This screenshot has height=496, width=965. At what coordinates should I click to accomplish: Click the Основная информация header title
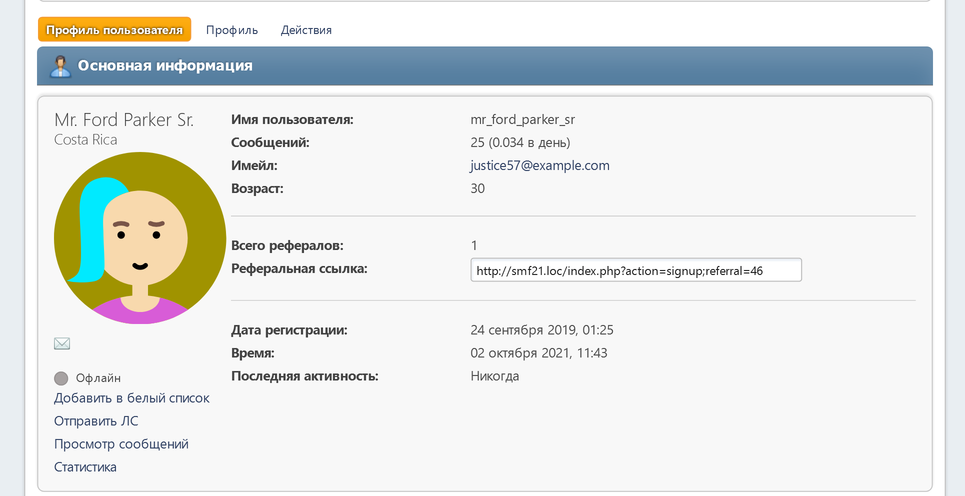(x=165, y=66)
